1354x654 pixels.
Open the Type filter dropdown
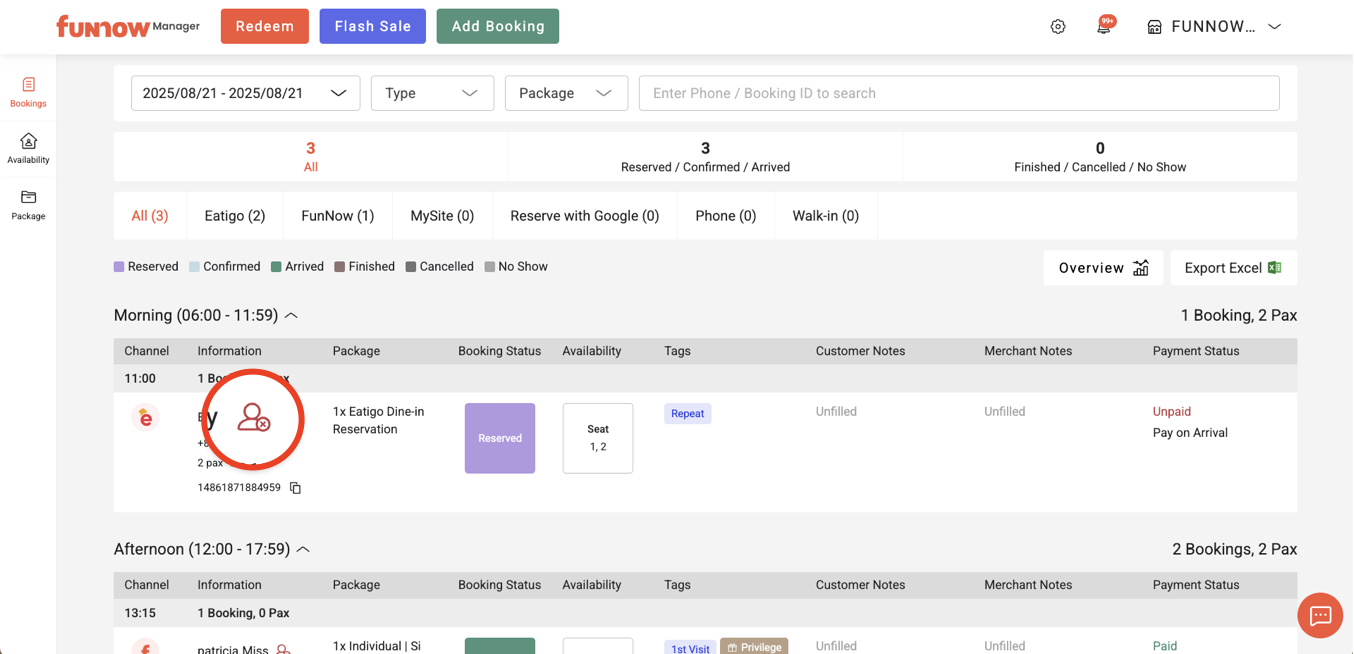click(x=432, y=93)
